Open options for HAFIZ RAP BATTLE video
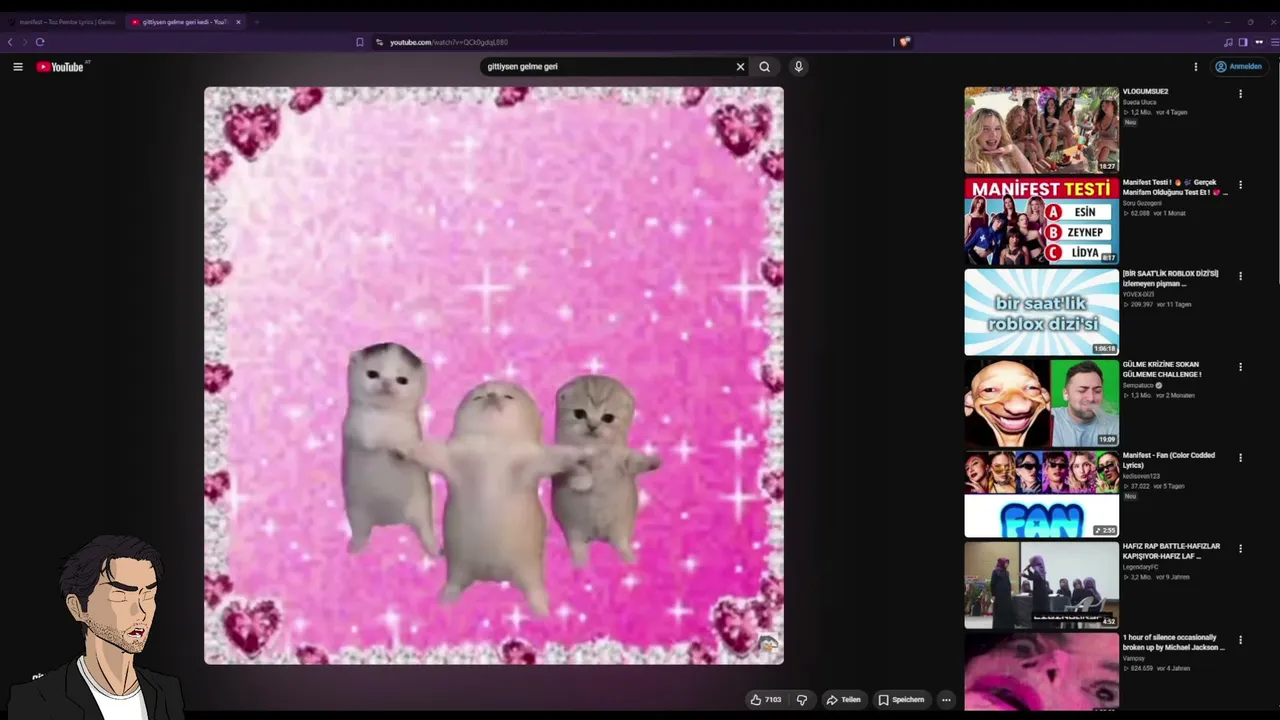Image resolution: width=1280 pixels, height=720 pixels. click(1240, 549)
